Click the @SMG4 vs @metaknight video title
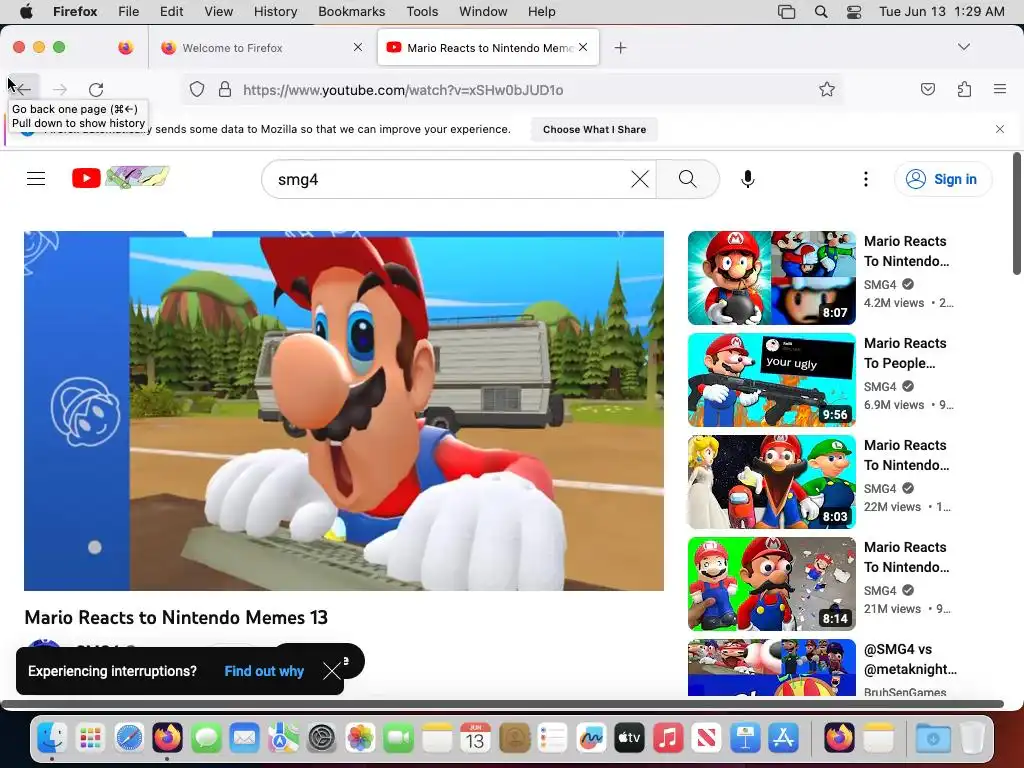 [x=910, y=659]
